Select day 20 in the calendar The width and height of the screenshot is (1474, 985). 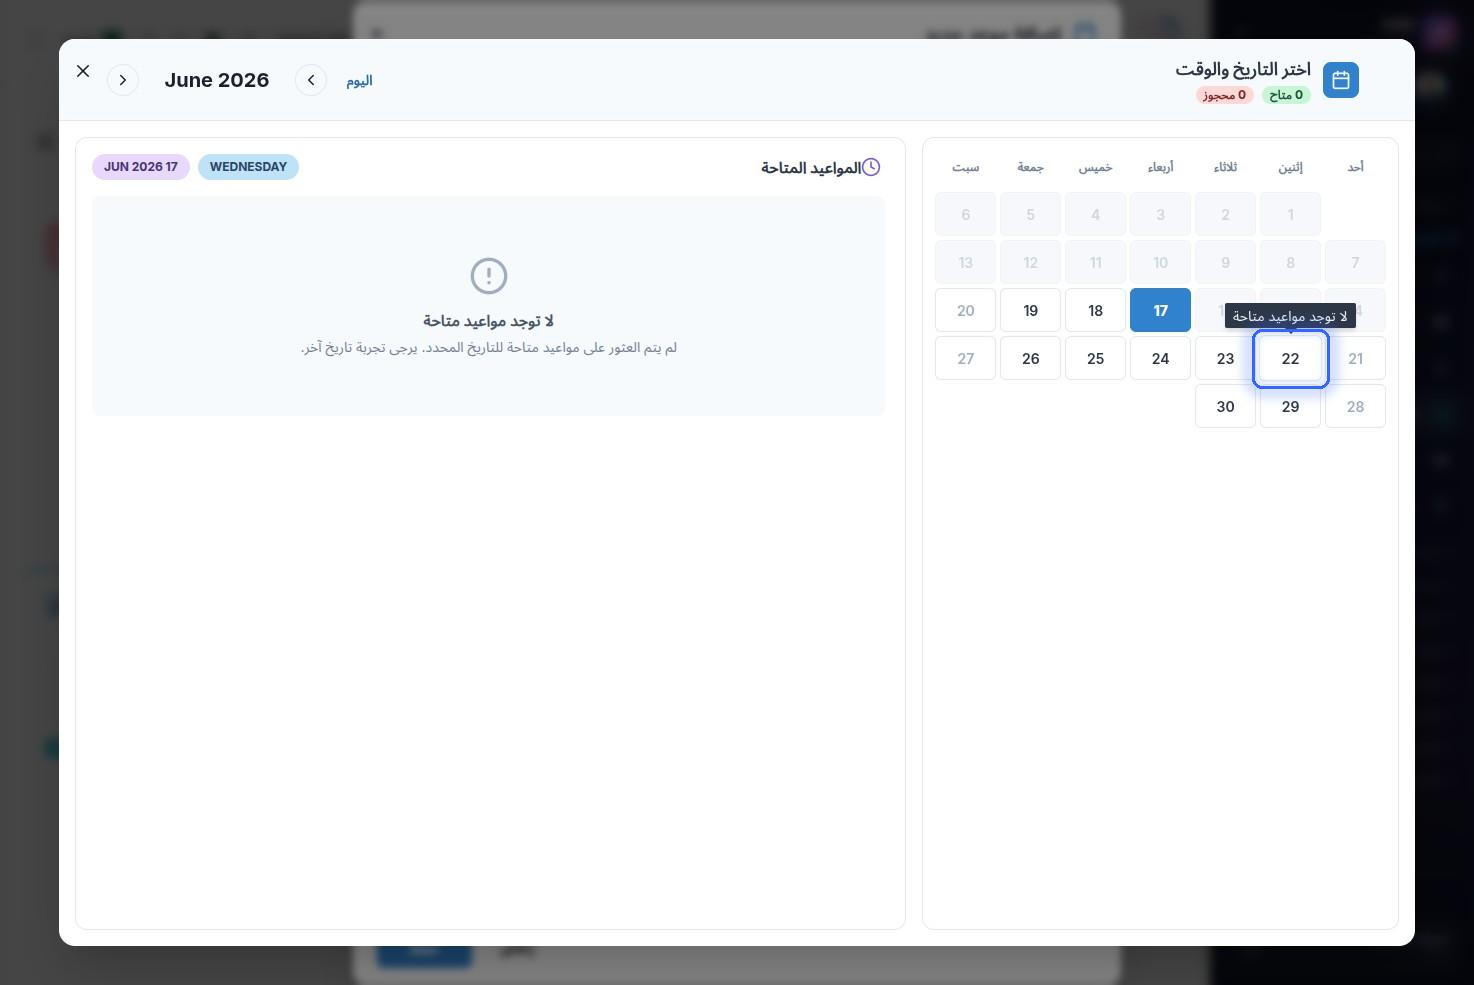(x=965, y=310)
